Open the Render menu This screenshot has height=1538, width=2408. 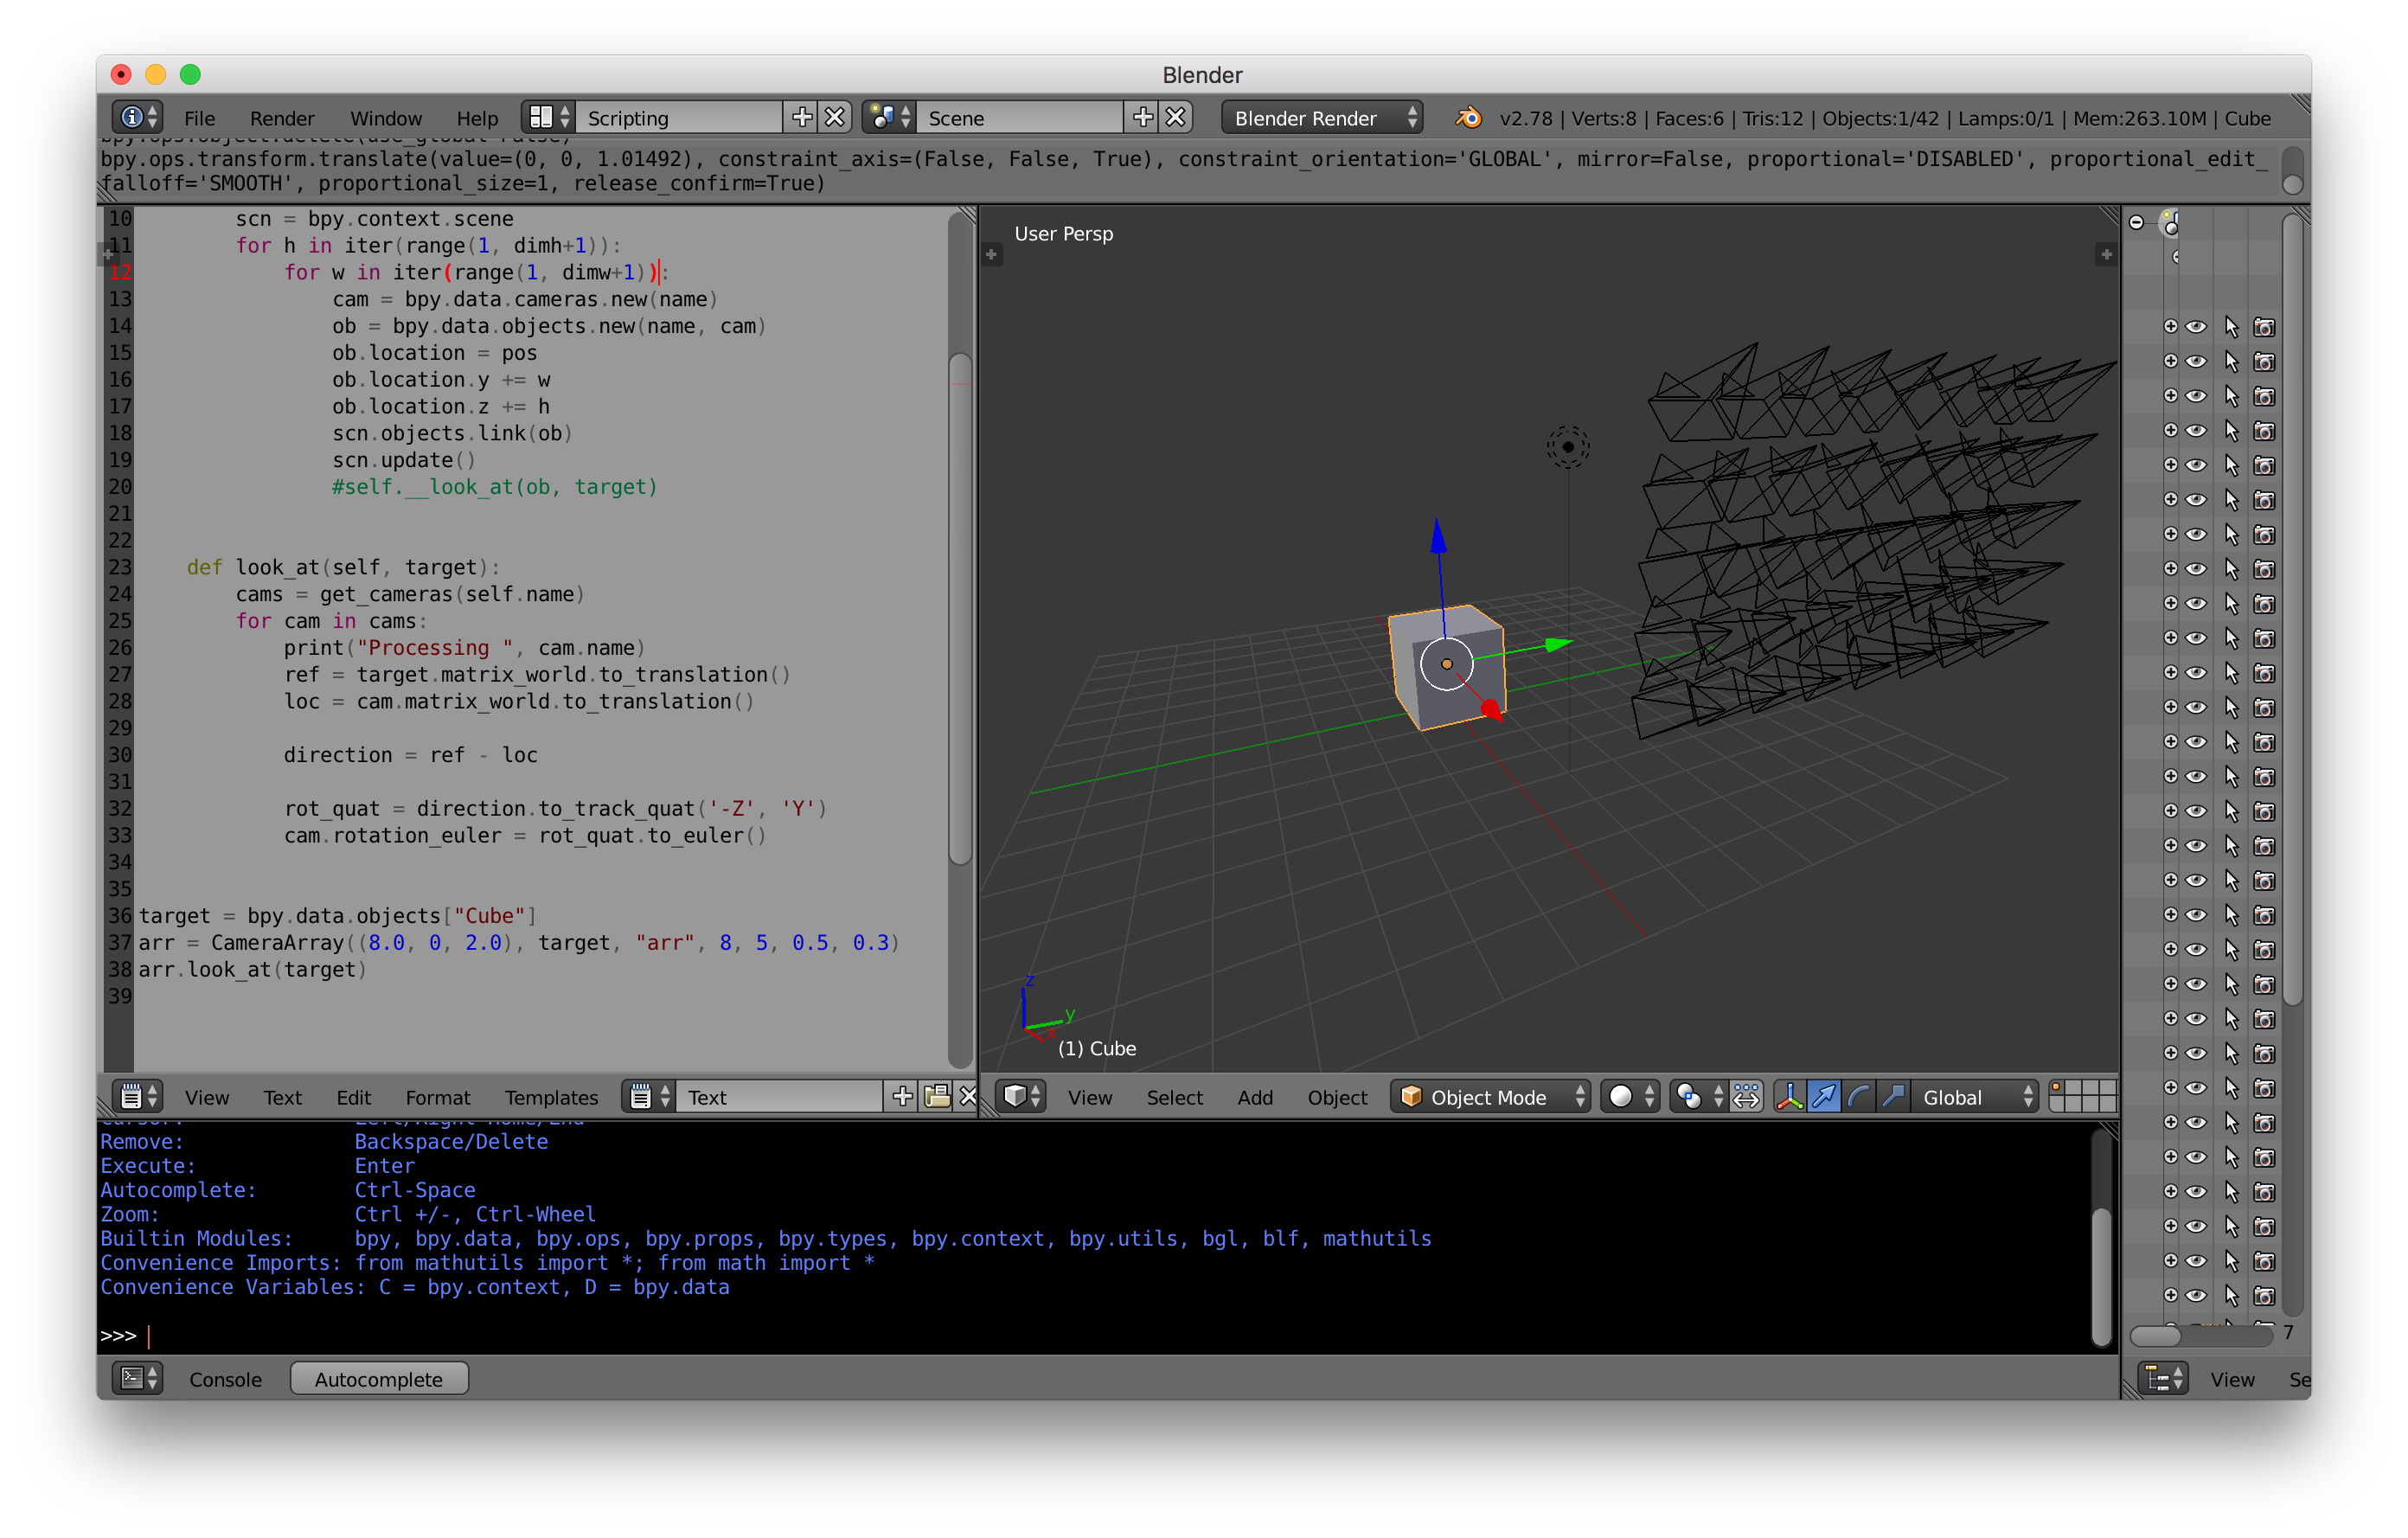(281, 118)
